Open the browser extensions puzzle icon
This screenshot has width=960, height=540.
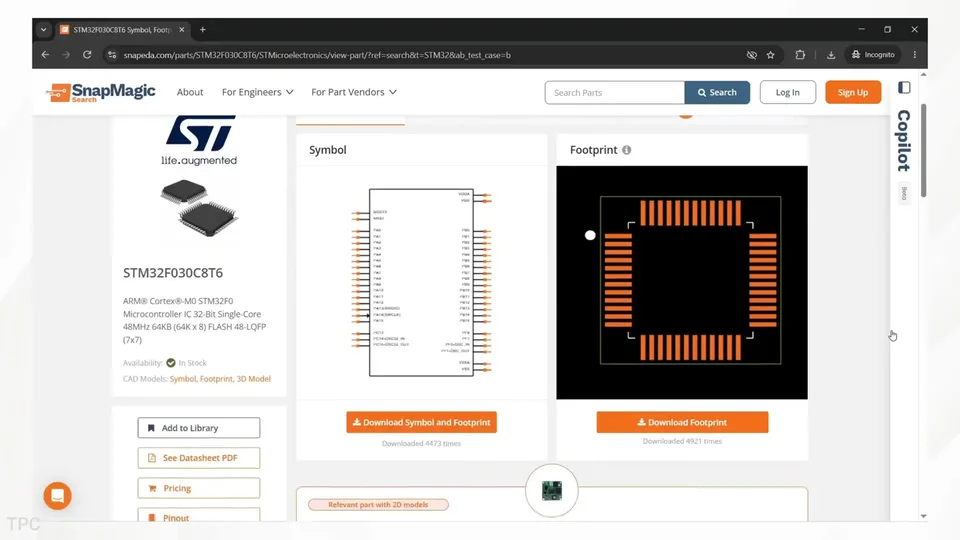click(800, 54)
